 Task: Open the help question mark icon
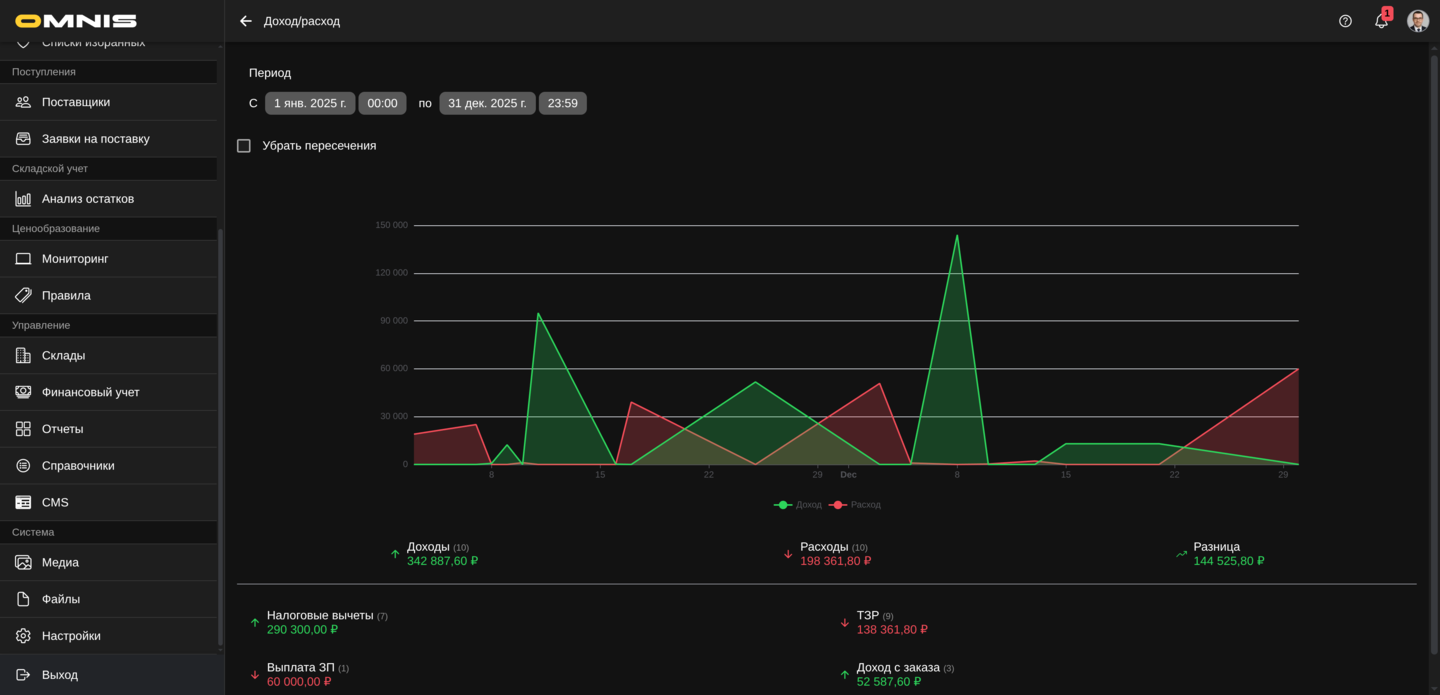(1345, 21)
